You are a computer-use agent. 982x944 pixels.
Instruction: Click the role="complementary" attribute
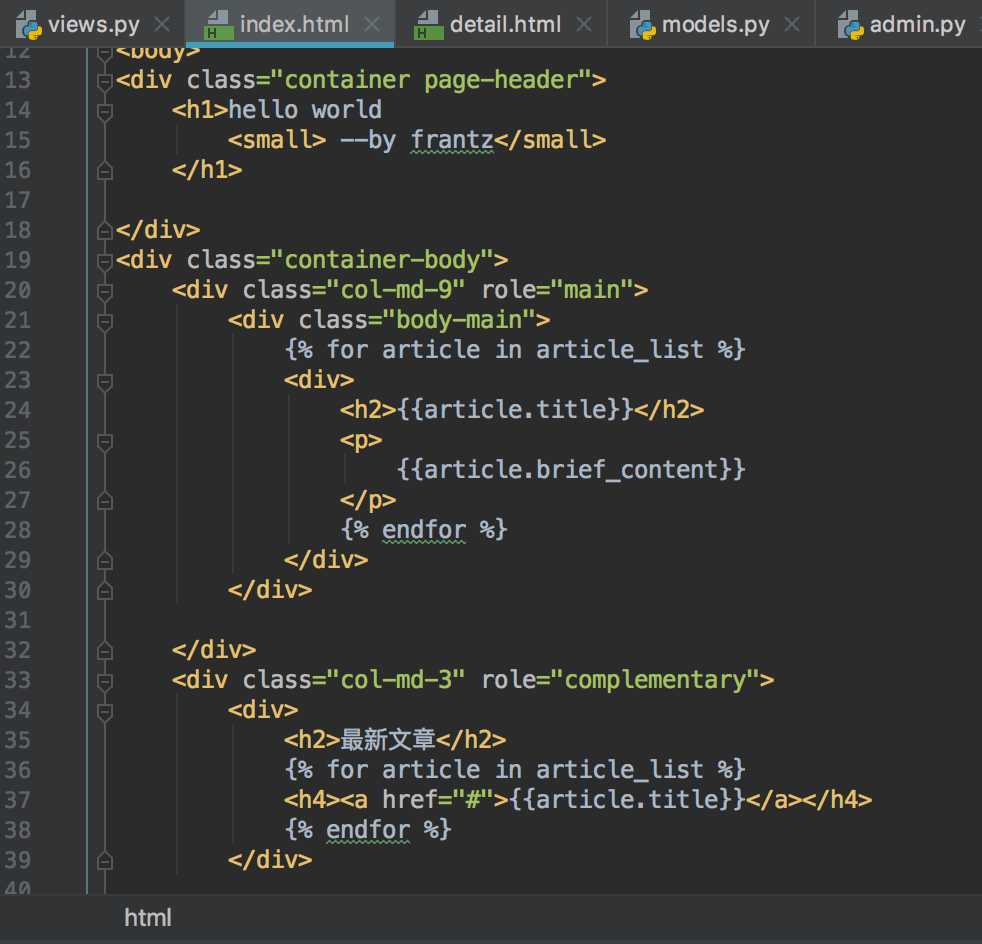pyautogui.click(x=621, y=680)
